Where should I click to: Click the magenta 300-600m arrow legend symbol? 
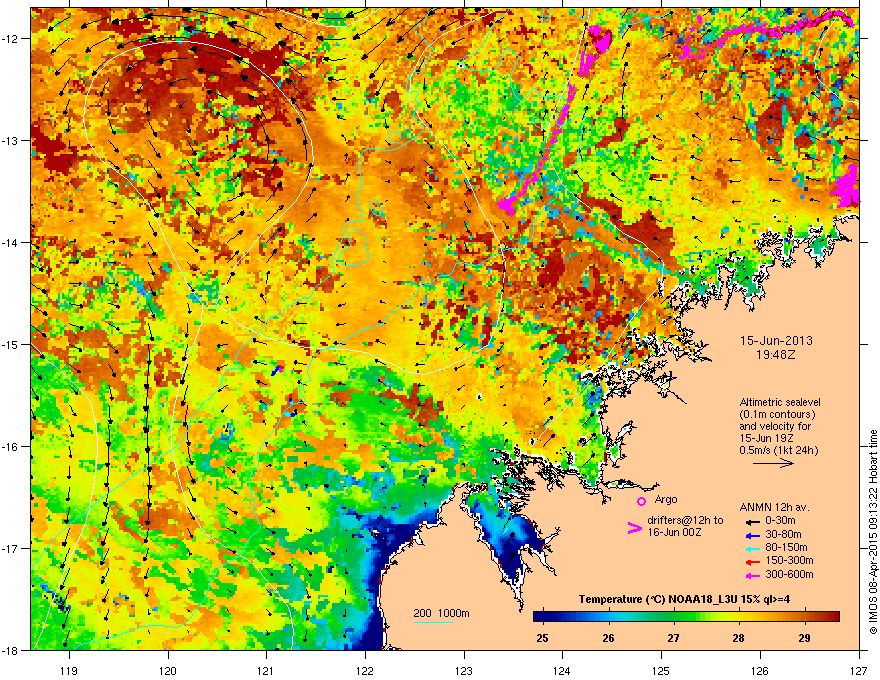[x=752, y=575]
